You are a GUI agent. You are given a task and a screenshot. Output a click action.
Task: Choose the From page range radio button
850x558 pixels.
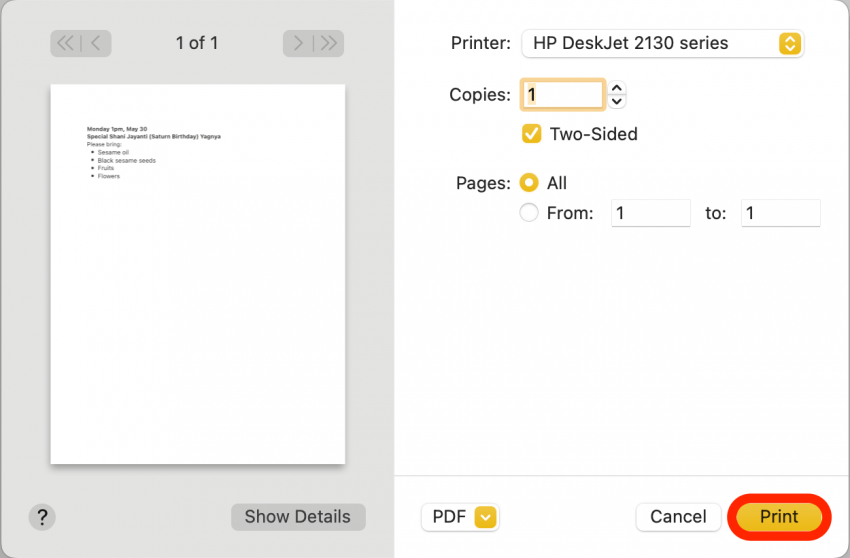pos(530,213)
